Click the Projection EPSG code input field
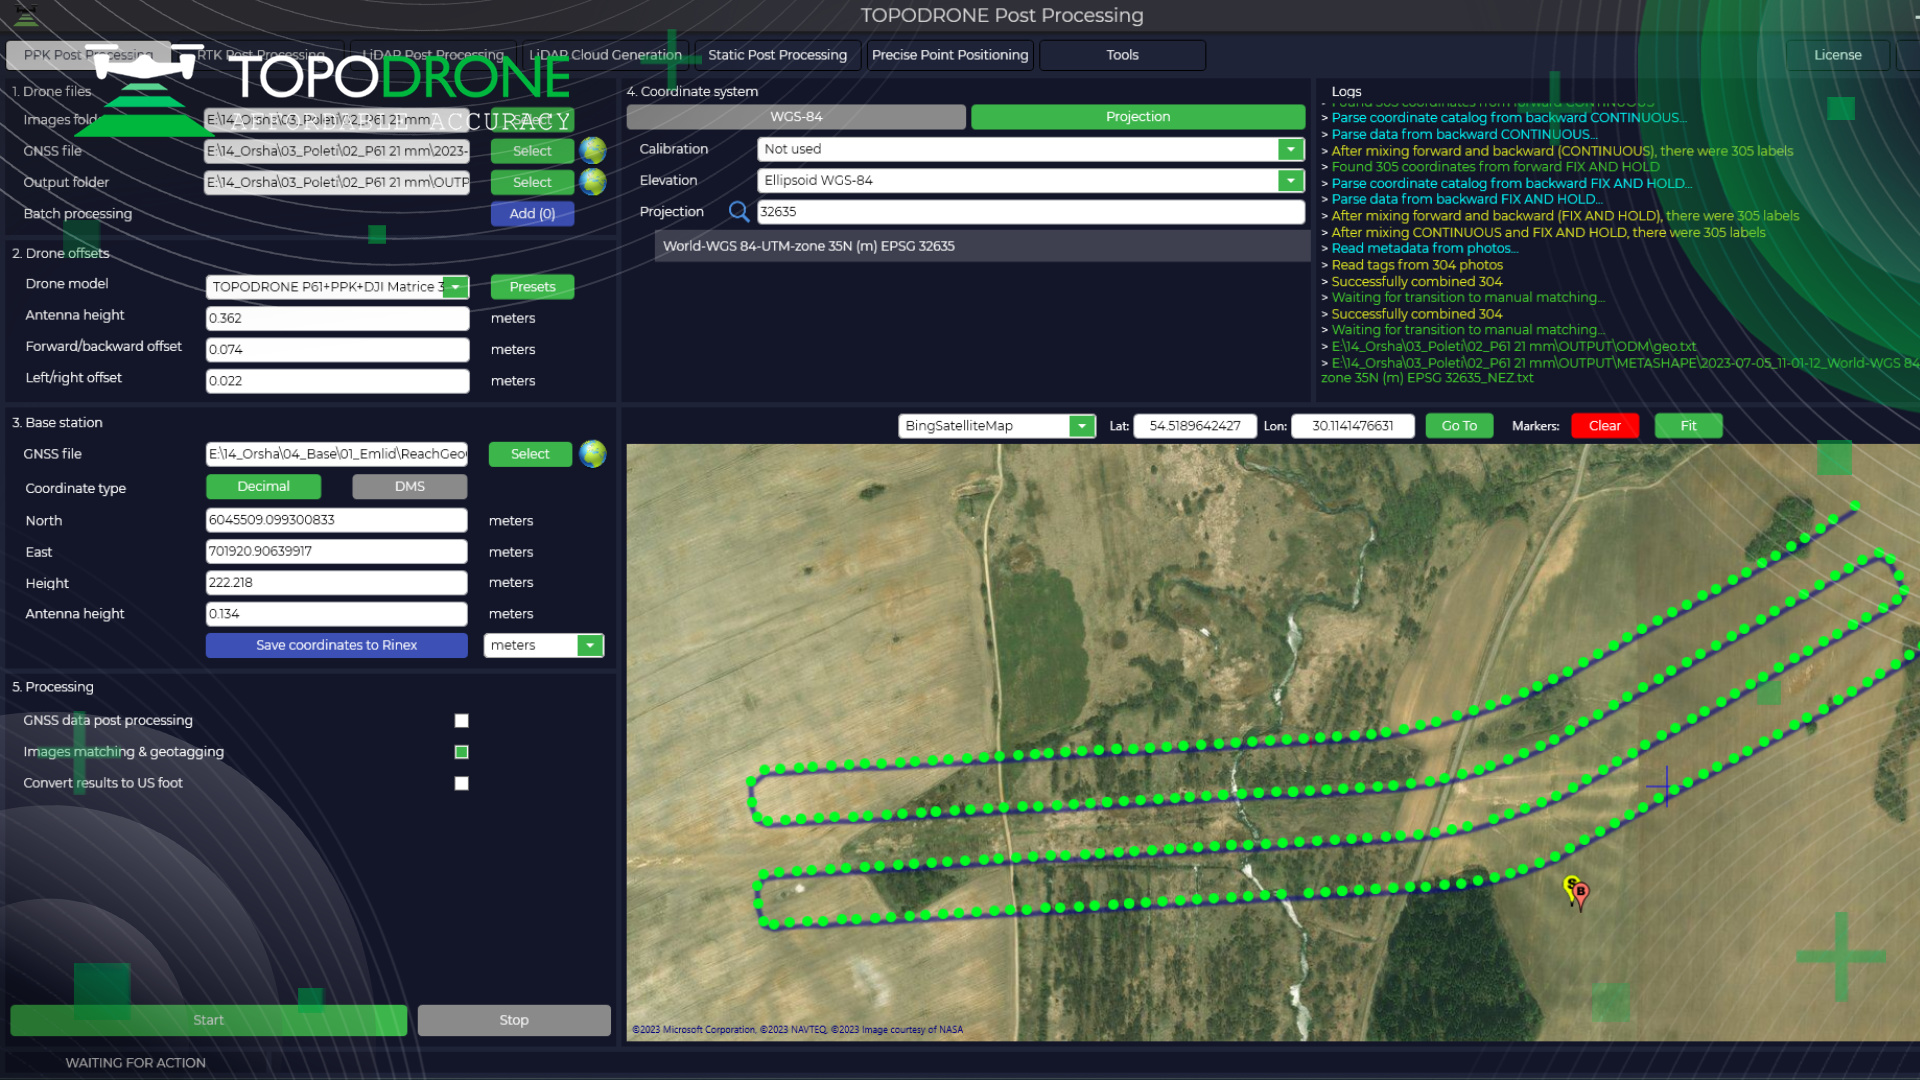The height and width of the screenshot is (1080, 1920). point(1030,212)
